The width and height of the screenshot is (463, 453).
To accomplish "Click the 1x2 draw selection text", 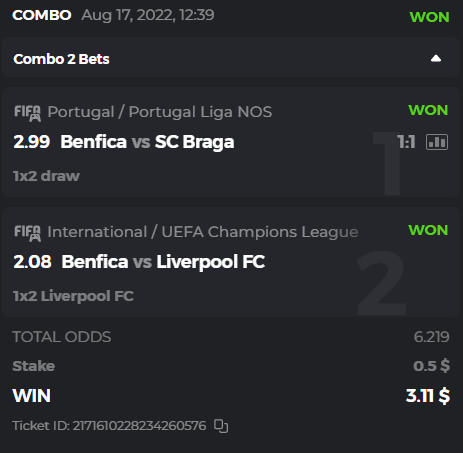I will coord(46,176).
